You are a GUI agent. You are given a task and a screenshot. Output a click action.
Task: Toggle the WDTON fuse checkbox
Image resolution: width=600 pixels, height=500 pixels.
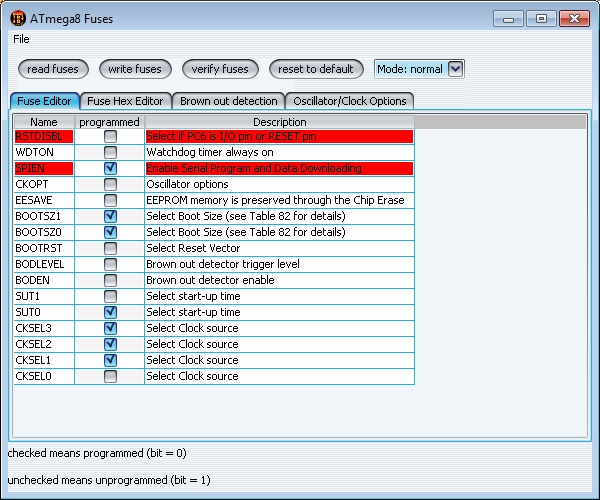click(110, 152)
